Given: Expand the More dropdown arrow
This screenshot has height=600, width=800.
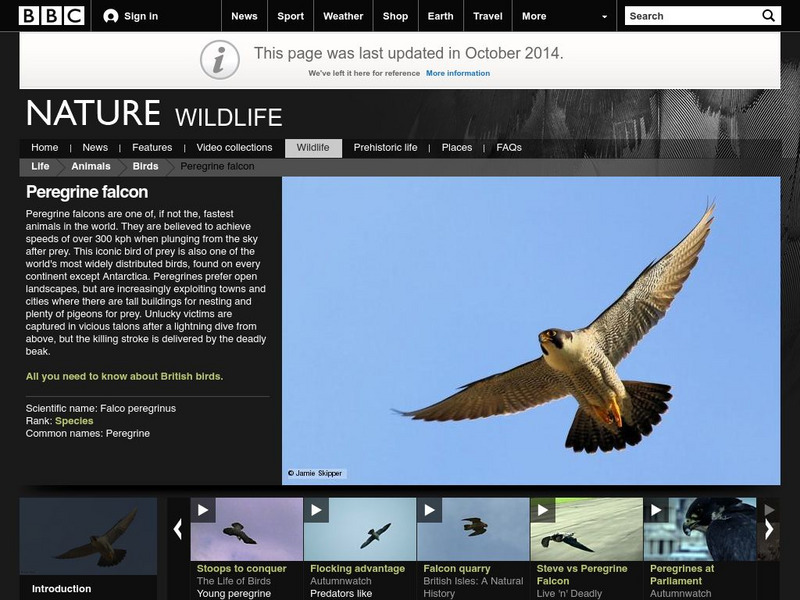Looking at the screenshot, I should tap(605, 16).
